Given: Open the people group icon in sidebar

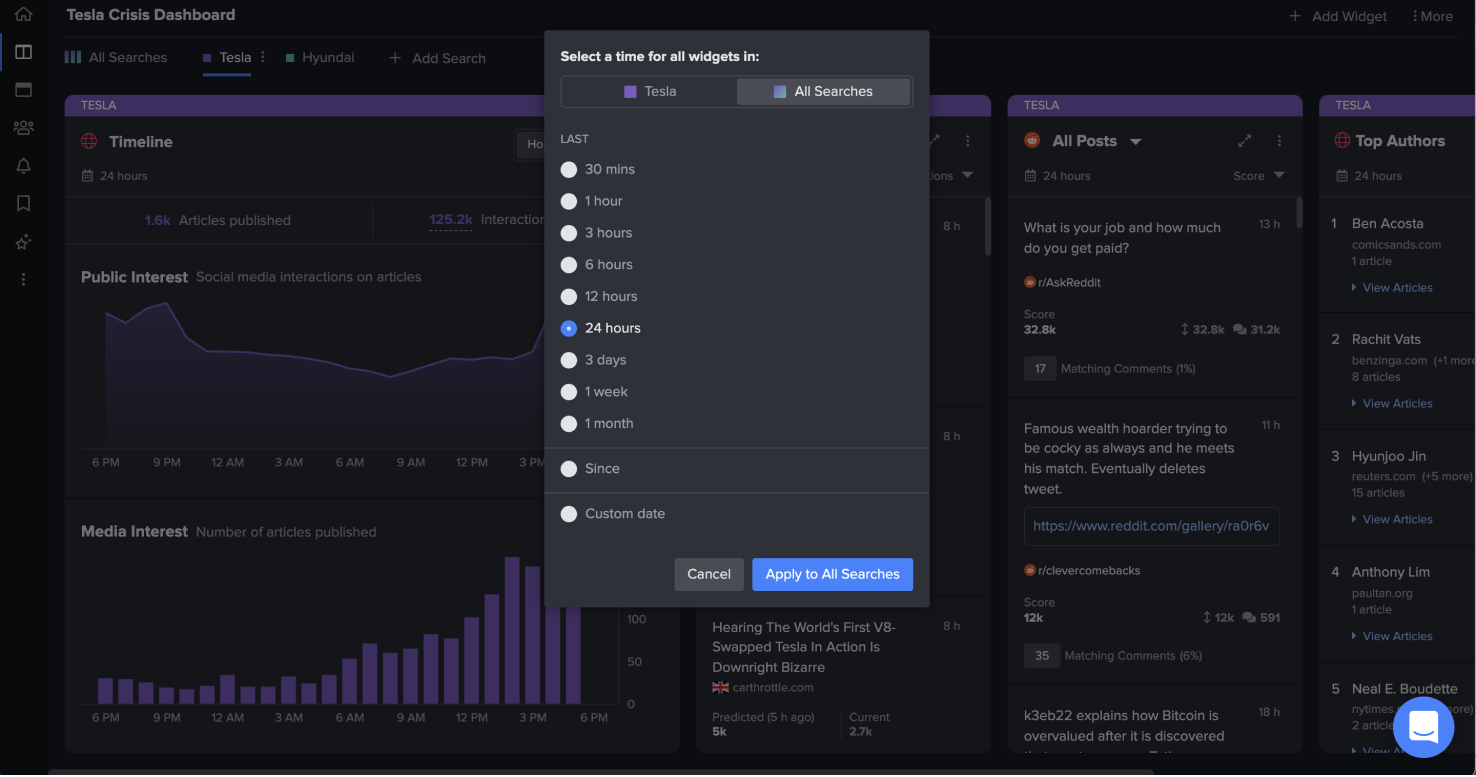Looking at the screenshot, I should coord(23,128).
